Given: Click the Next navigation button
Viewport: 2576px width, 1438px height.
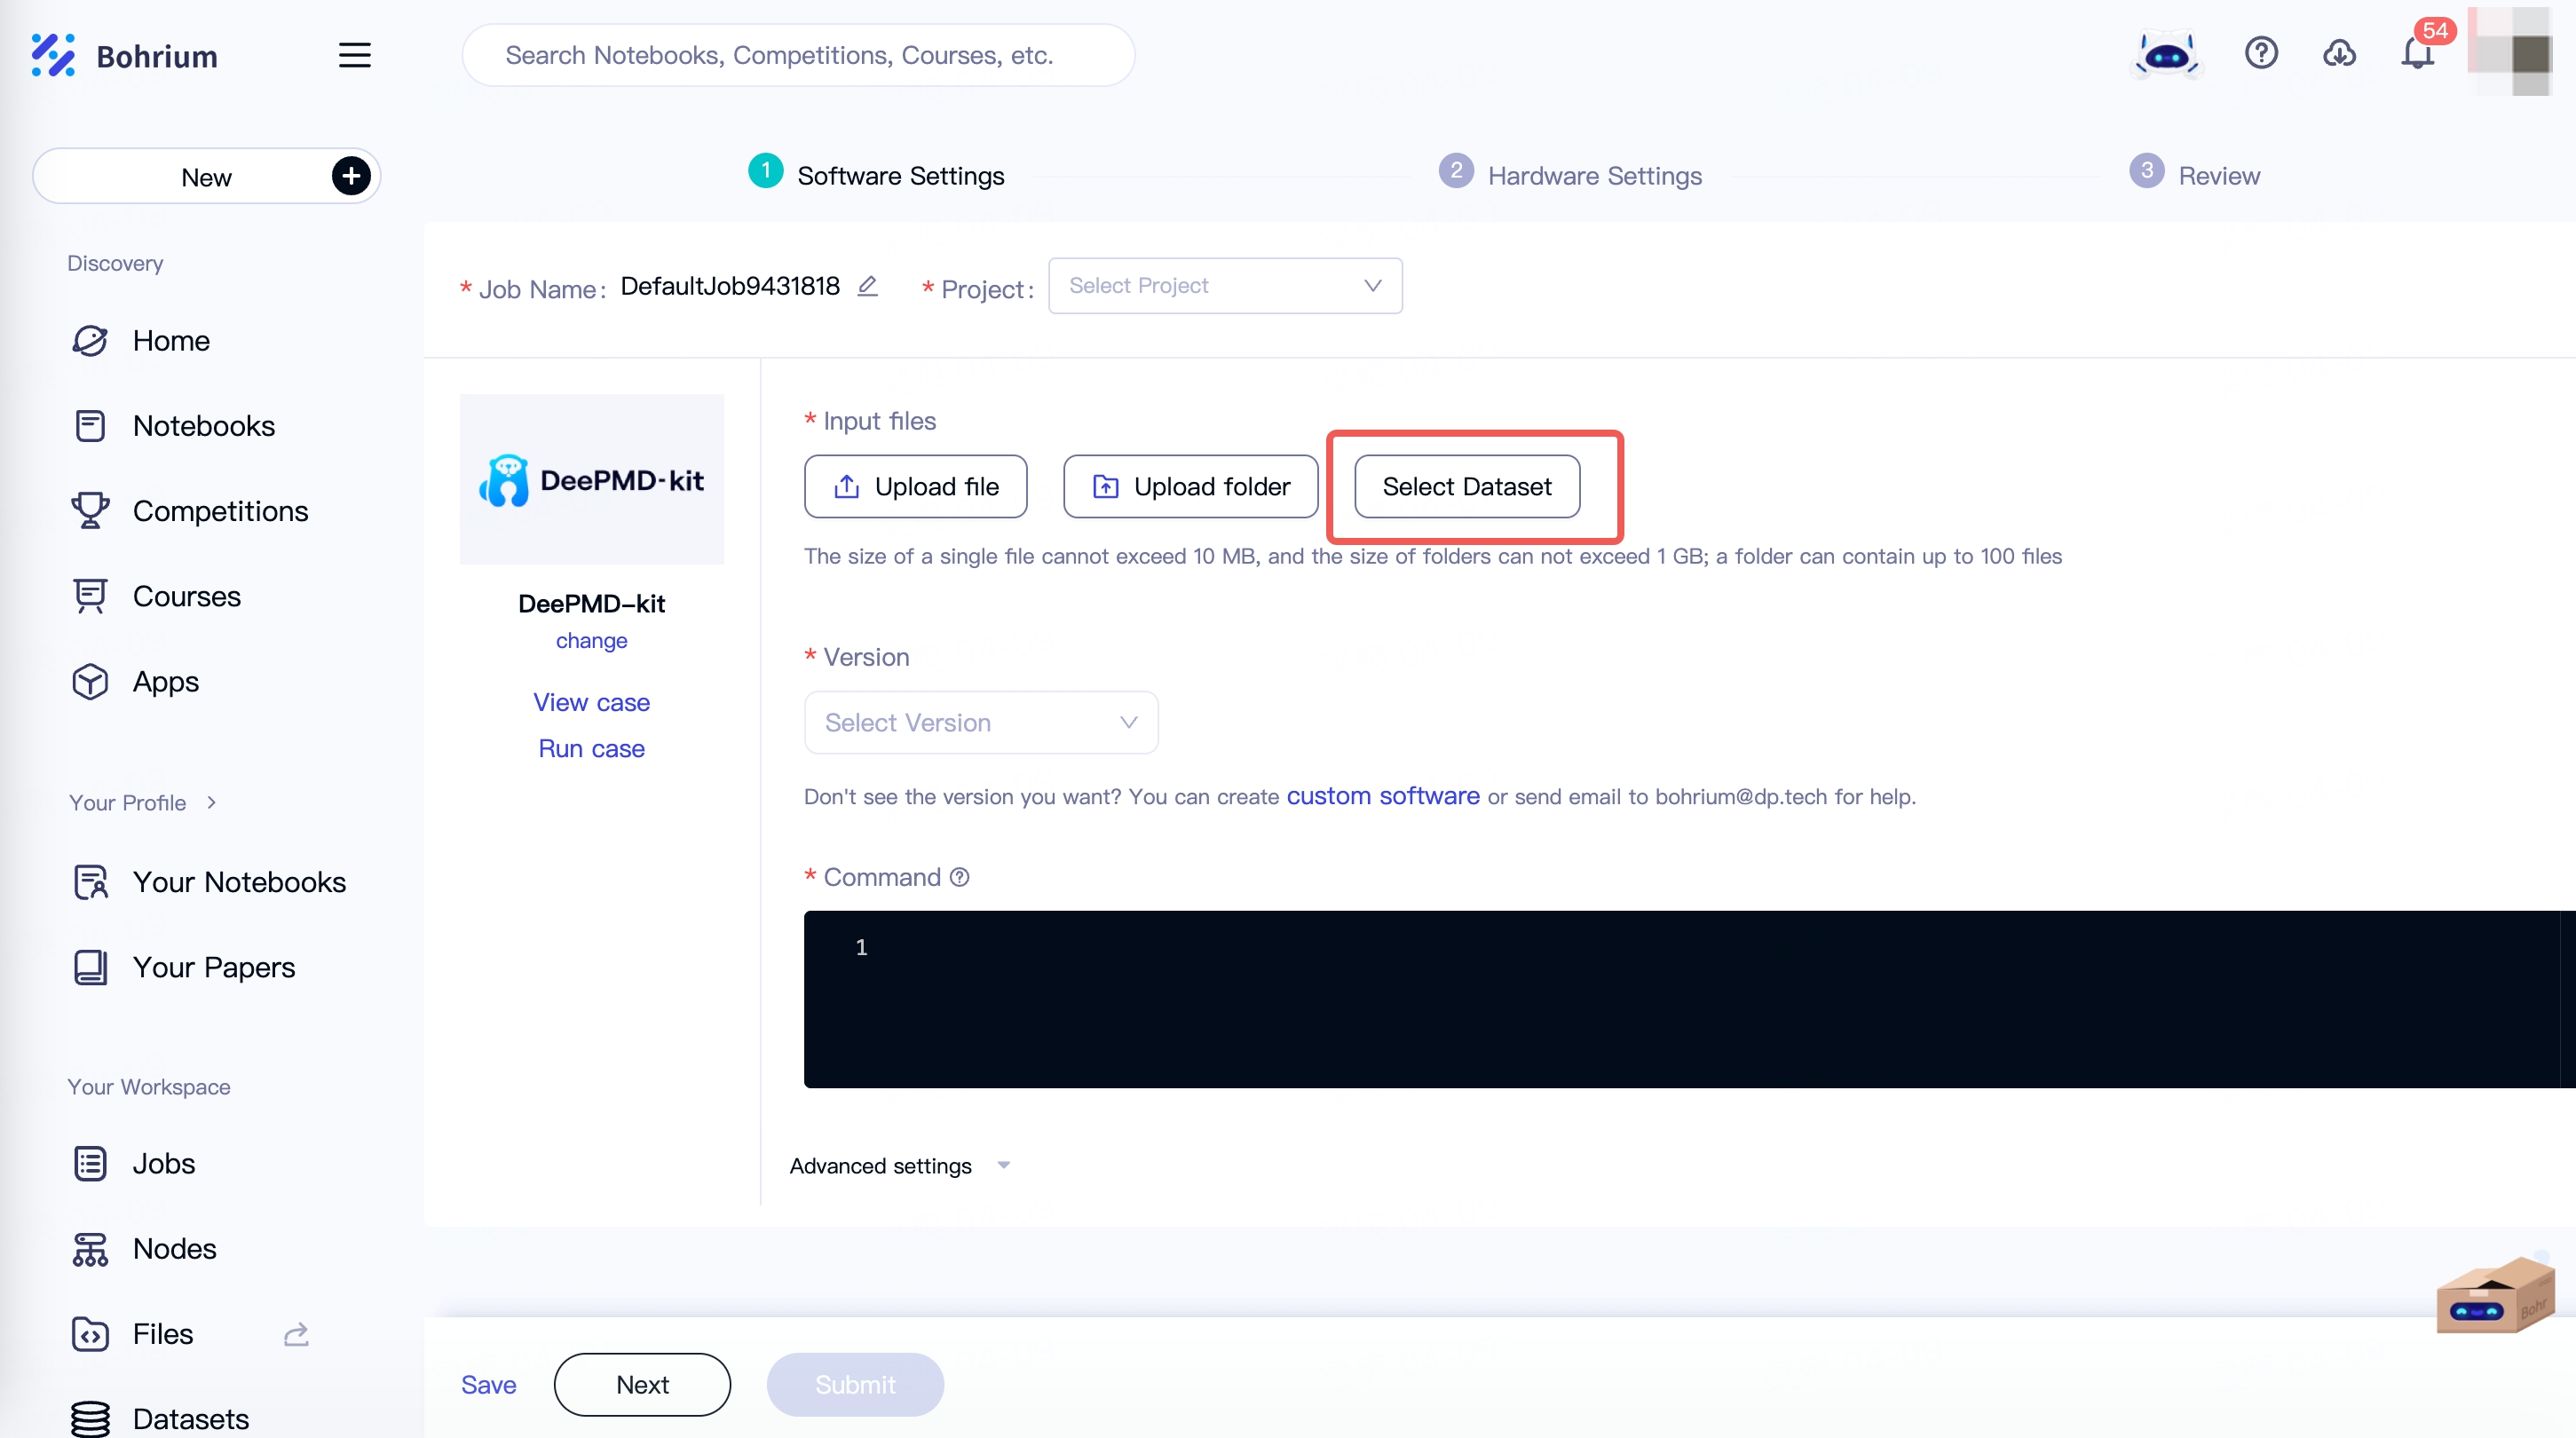Looking at the screenshot, I should click(641, 1383).
